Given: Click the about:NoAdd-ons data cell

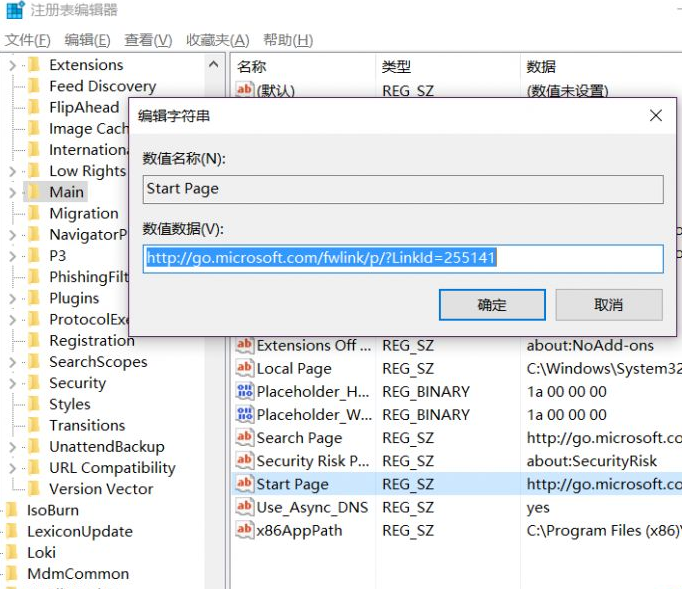Looking at the screenshot, I should tap(590, 345).
